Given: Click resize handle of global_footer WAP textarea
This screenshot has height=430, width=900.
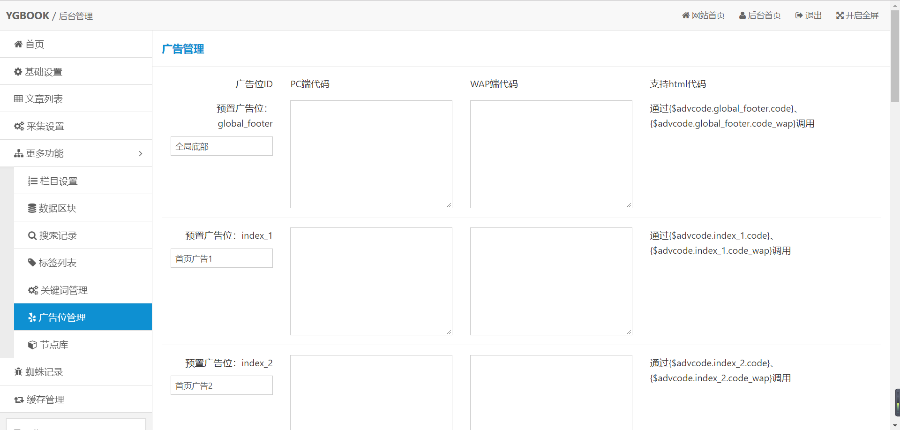Looking at the screenshot, I should tap(628, 204).
